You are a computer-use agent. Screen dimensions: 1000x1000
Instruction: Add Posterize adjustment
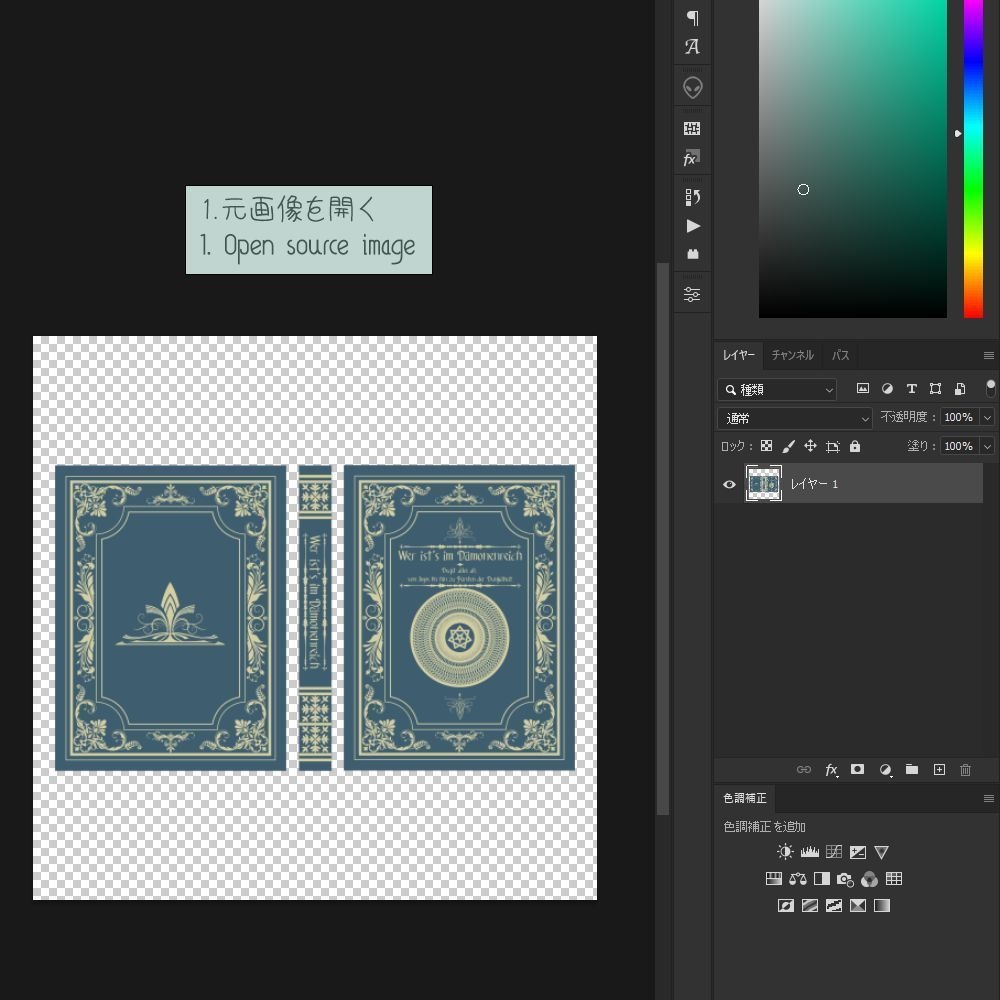pyautogui.click(x=810, y=906)
